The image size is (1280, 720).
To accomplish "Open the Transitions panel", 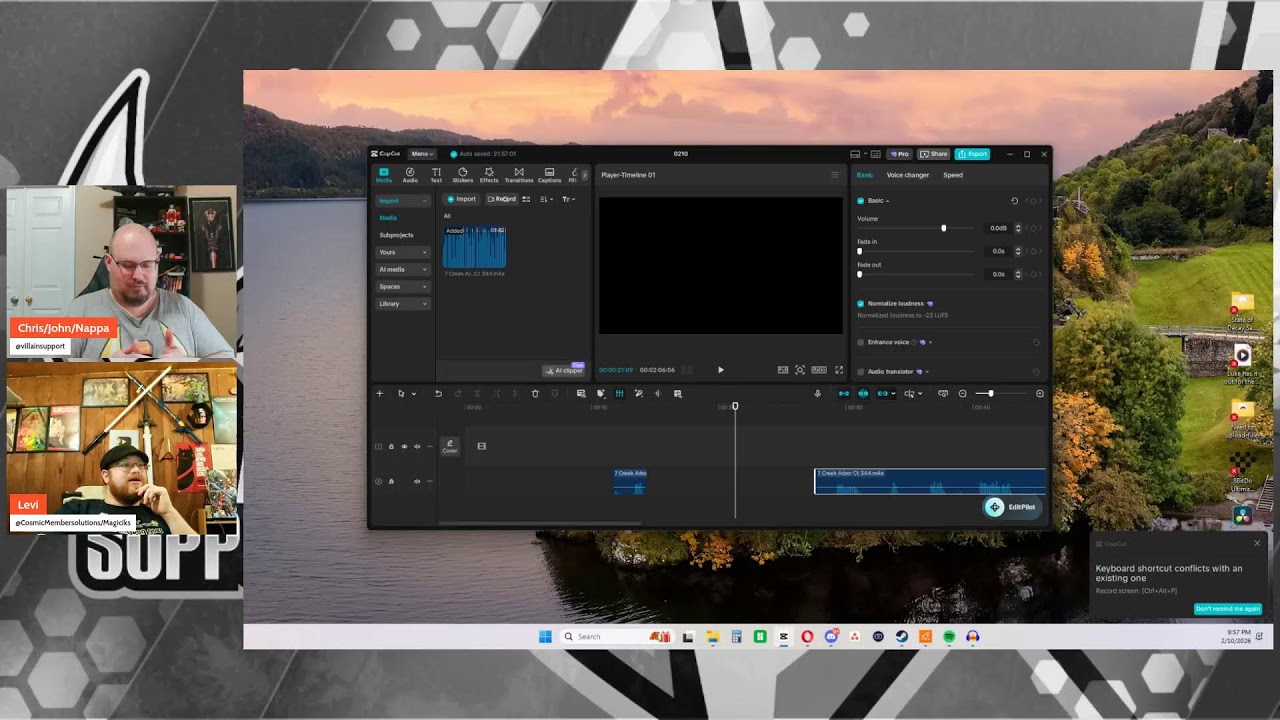I will point(519,175).
